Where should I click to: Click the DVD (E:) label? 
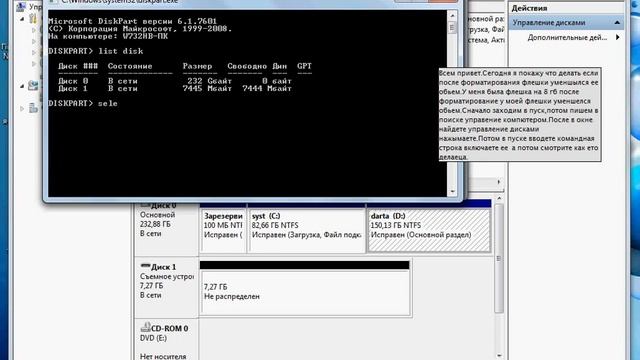153,338
